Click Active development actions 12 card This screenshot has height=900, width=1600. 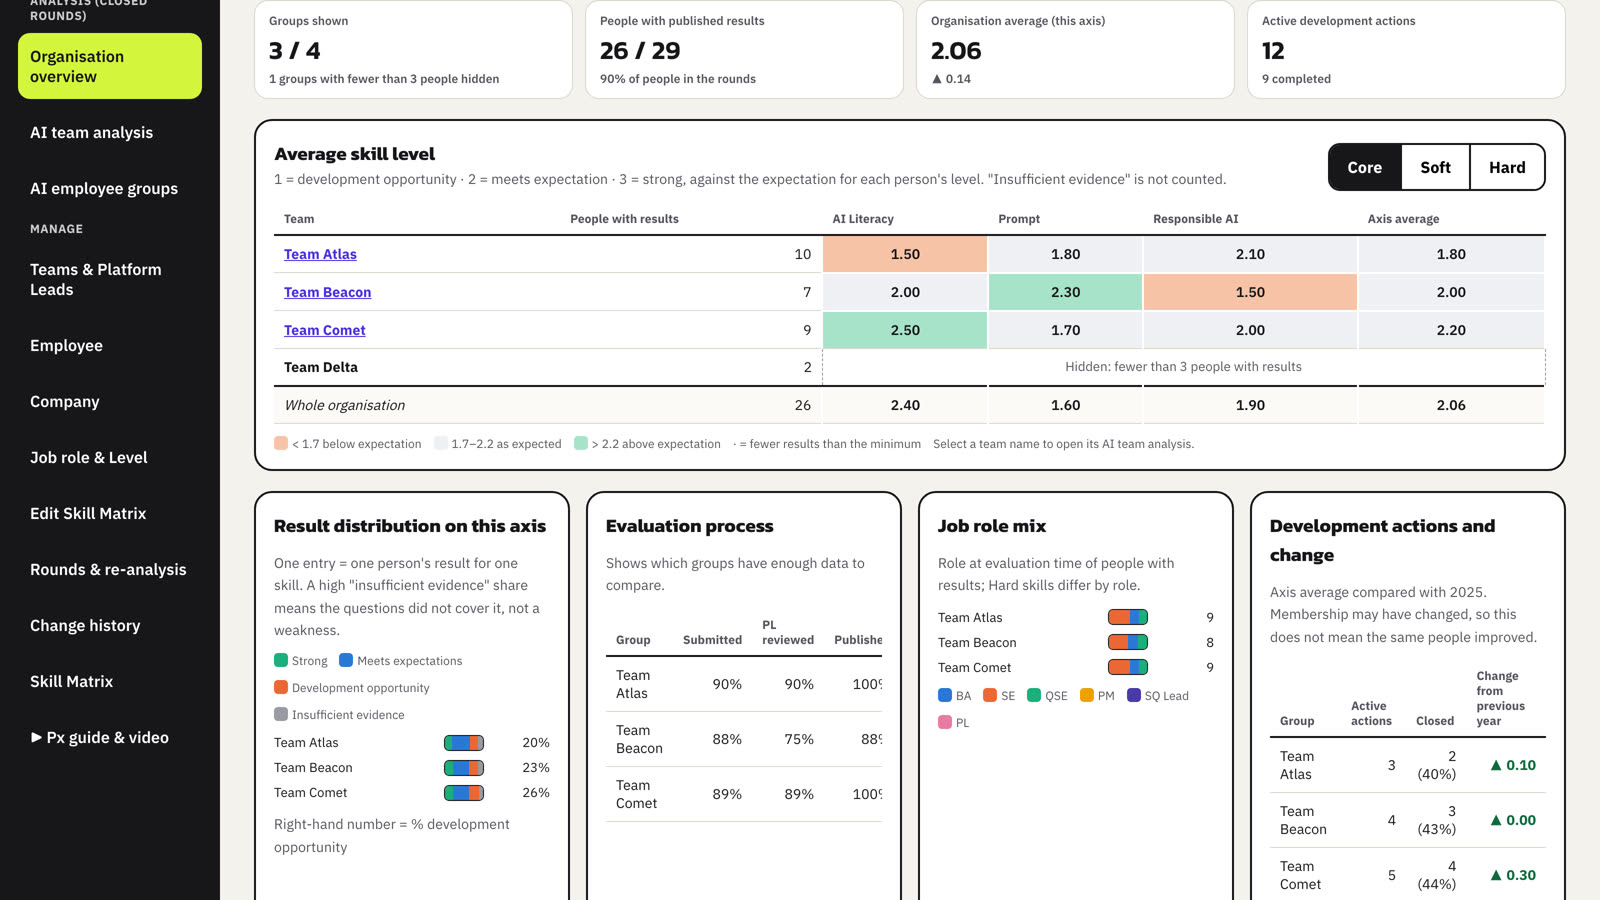[x=1406, y=50]
